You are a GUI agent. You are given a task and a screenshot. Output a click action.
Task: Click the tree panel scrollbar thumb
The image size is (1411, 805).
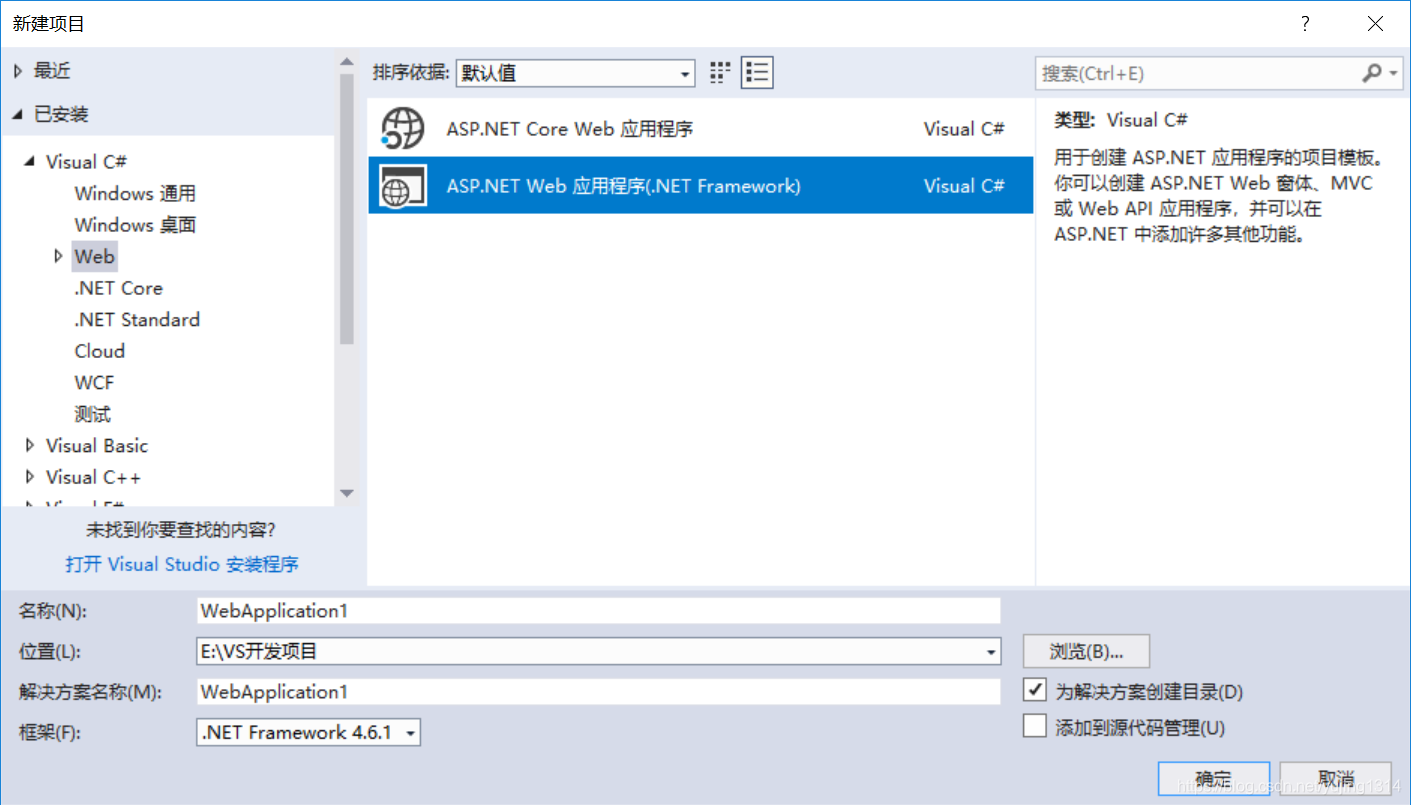coord(347,210)
